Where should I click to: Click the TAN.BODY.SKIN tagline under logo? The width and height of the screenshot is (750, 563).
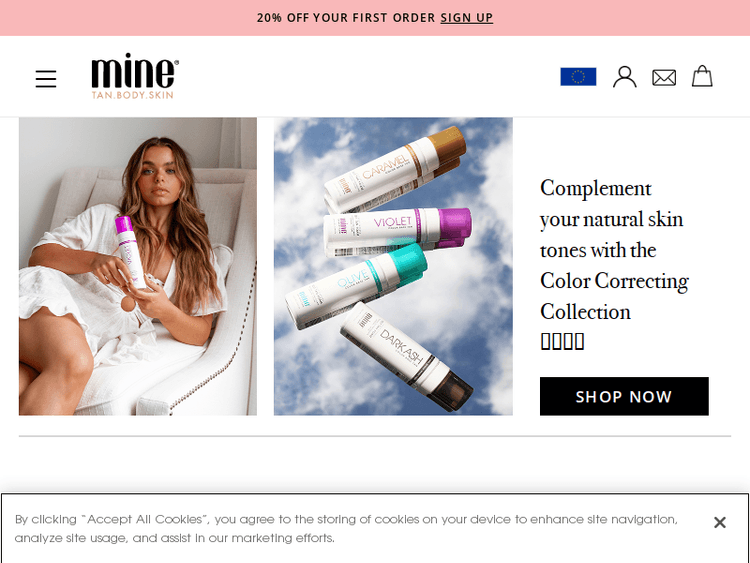(132, 95)
